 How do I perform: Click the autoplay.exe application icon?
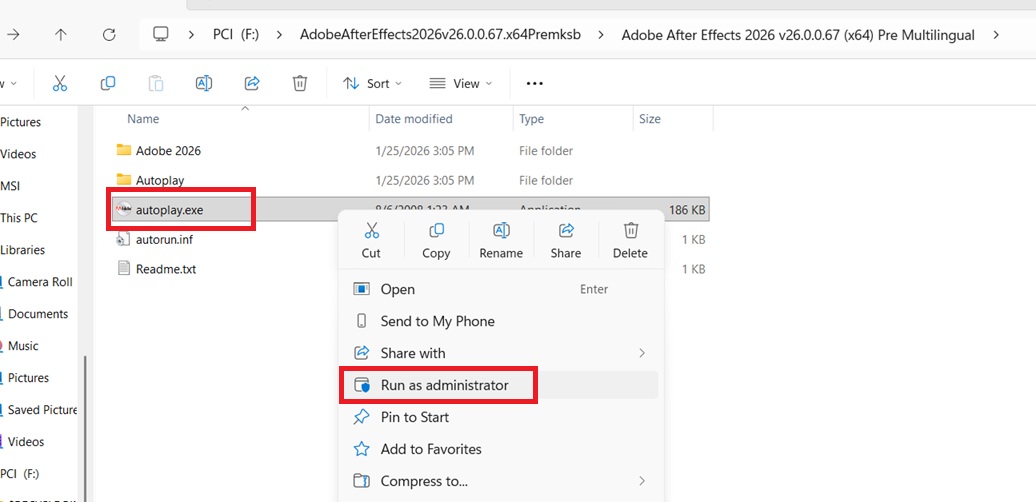(124, 210)
